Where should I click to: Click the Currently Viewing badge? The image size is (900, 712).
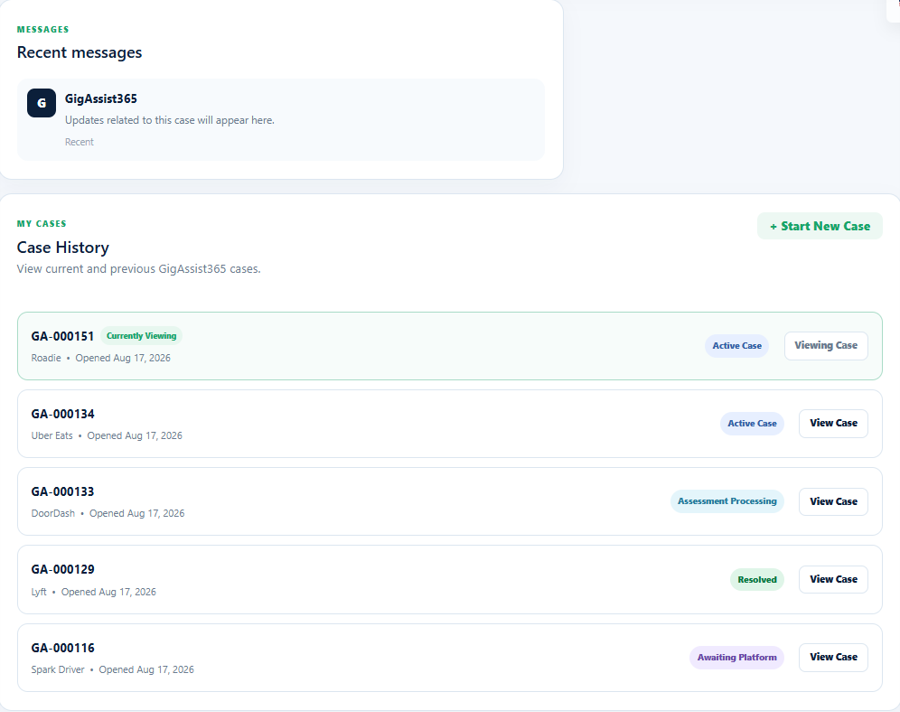141,336
